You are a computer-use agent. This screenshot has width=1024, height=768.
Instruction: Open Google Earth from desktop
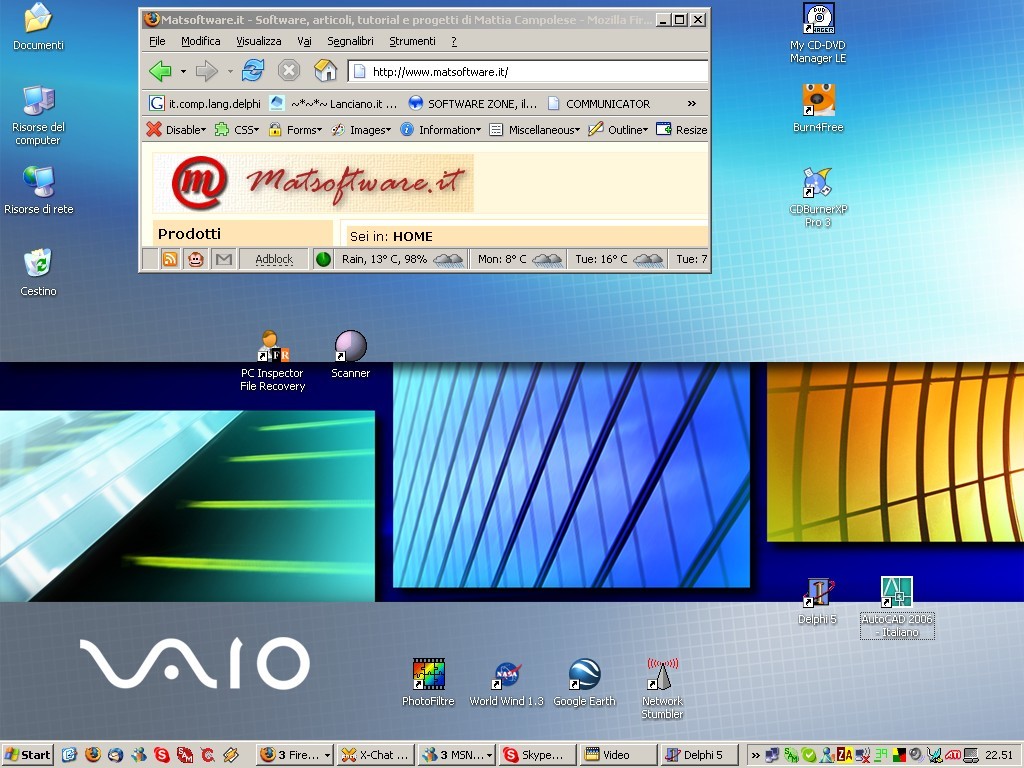[584, 682]
